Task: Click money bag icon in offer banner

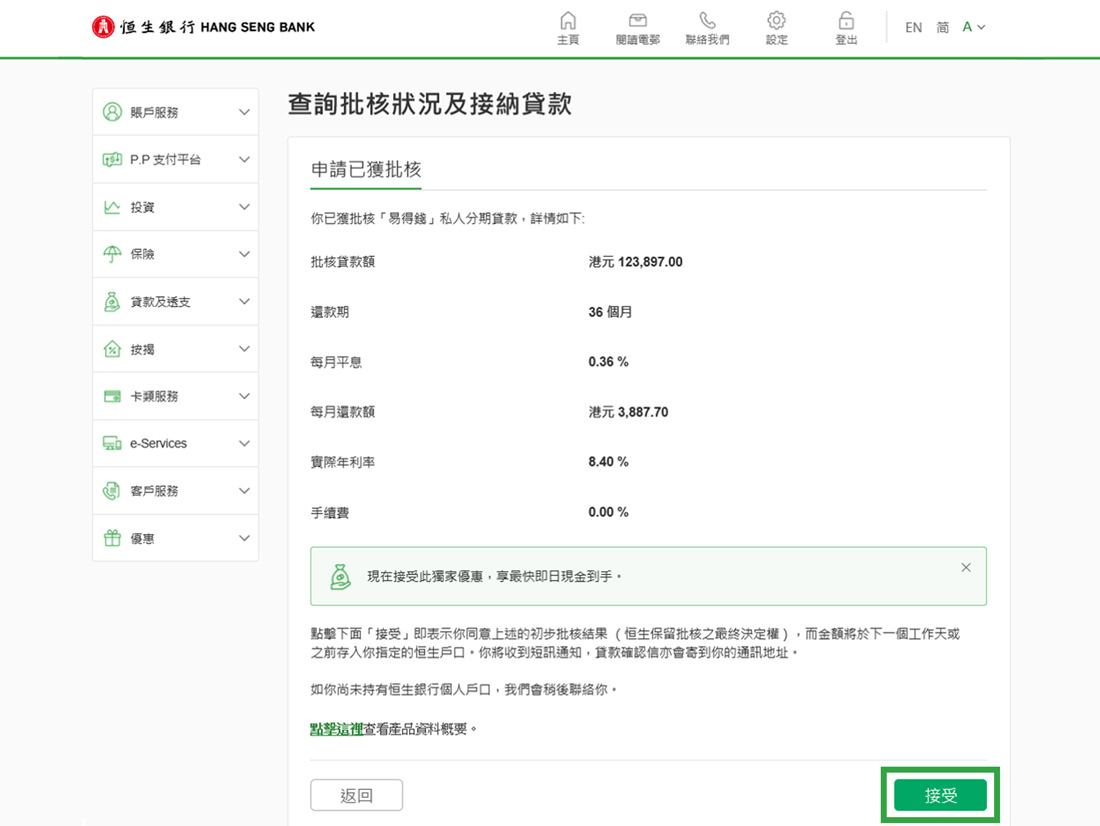Action: pos(341,576)
